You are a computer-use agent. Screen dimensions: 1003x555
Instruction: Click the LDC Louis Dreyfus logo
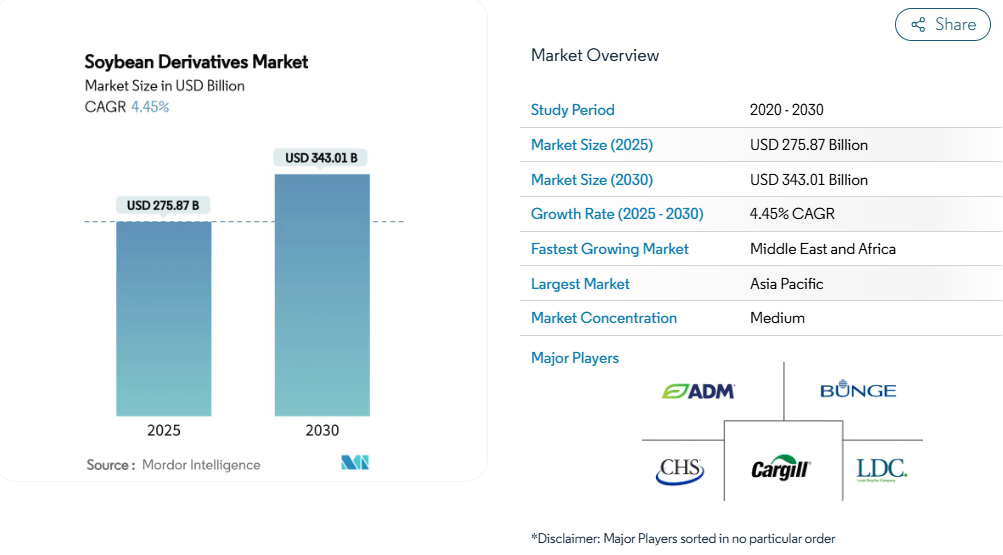point(881,468)
